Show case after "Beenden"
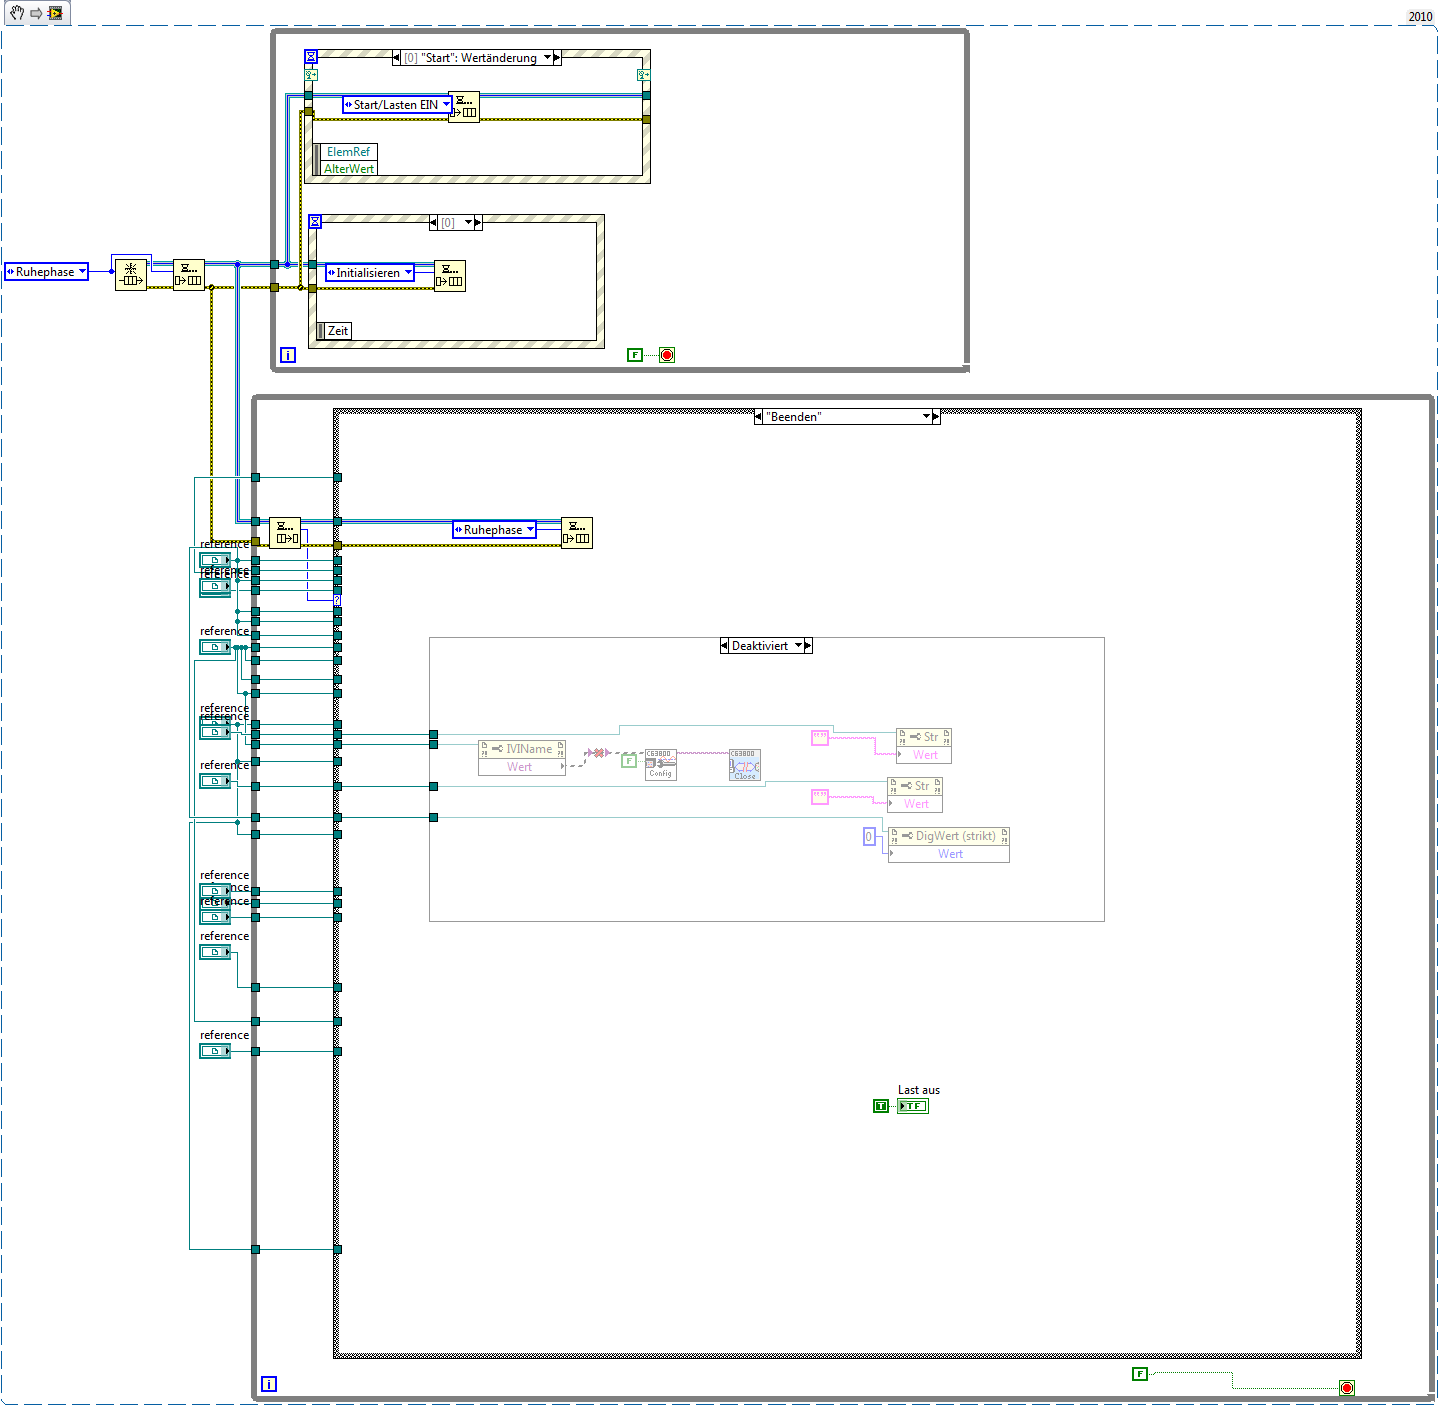Screen dimensions: 1439x1406 [936, 417]
